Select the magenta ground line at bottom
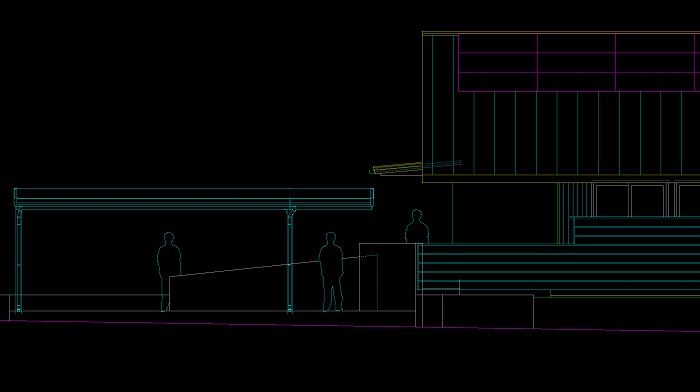The width and height of the screenshot is (700, 392). 350,326
